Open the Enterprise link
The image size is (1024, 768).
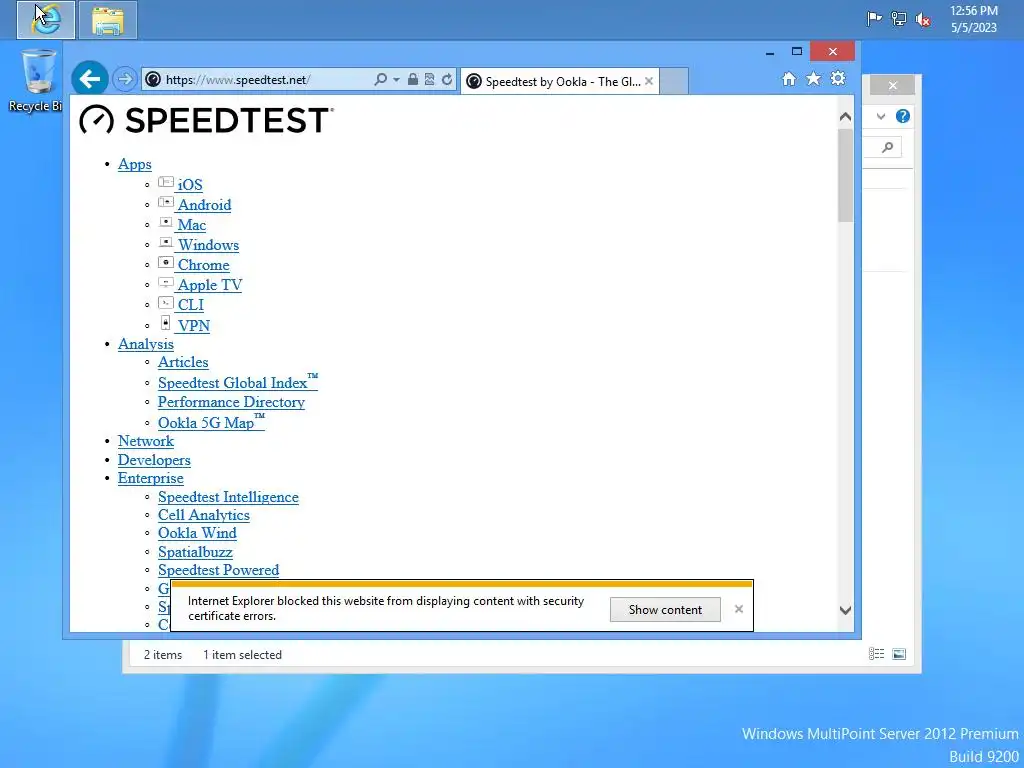click(x=150, y=479)
